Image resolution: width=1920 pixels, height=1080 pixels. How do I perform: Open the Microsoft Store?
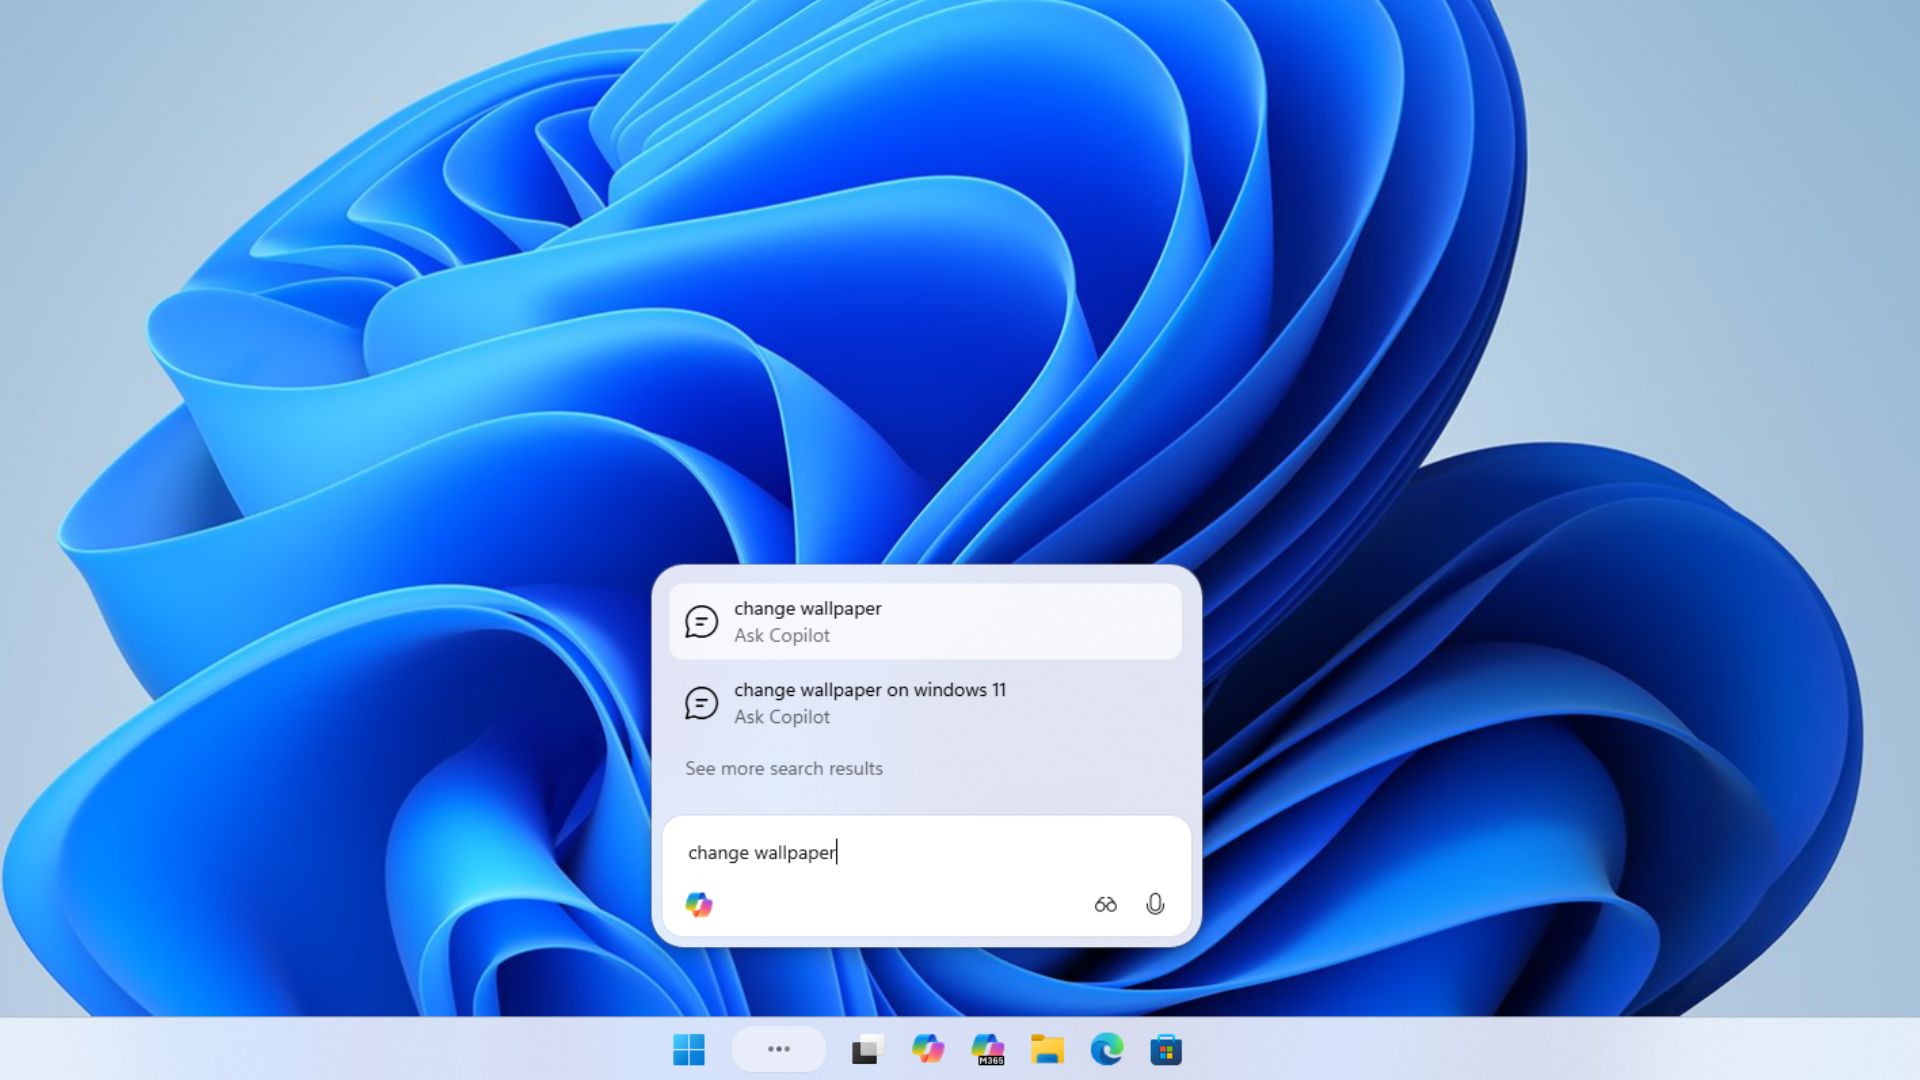1164,1049
